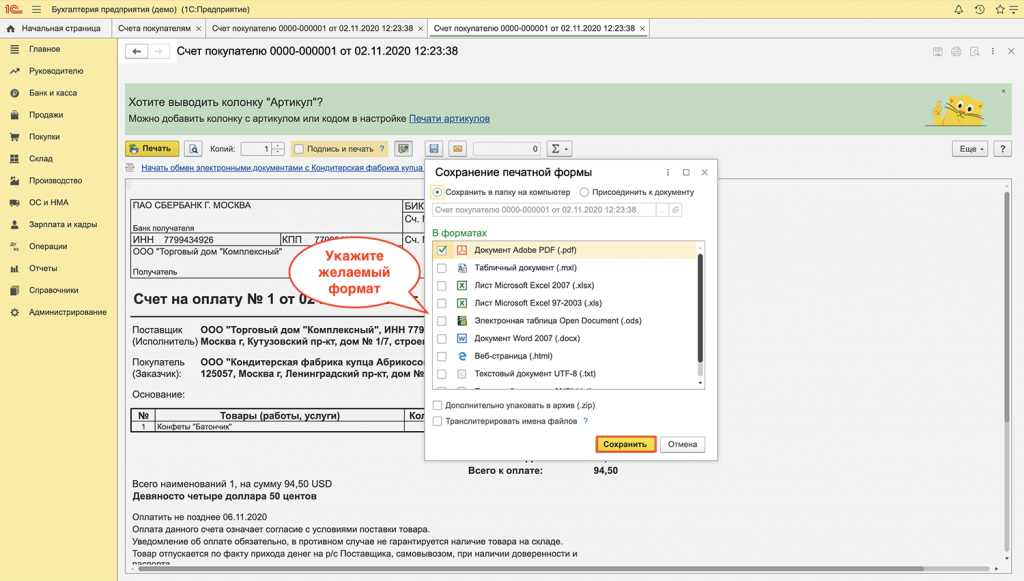Click the save icon at the top right
The height and width of the screenshot is (581, 1024).
pos(938,51)
